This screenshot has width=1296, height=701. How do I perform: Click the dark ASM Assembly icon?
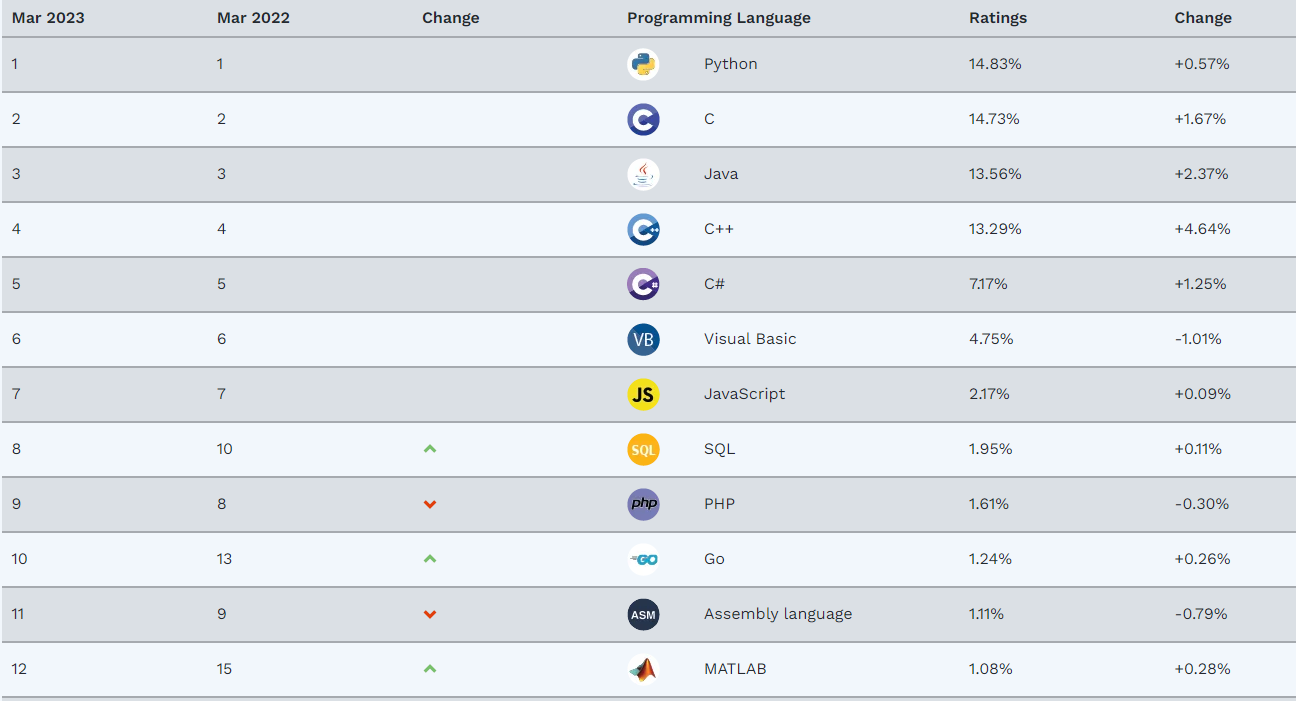643,614
